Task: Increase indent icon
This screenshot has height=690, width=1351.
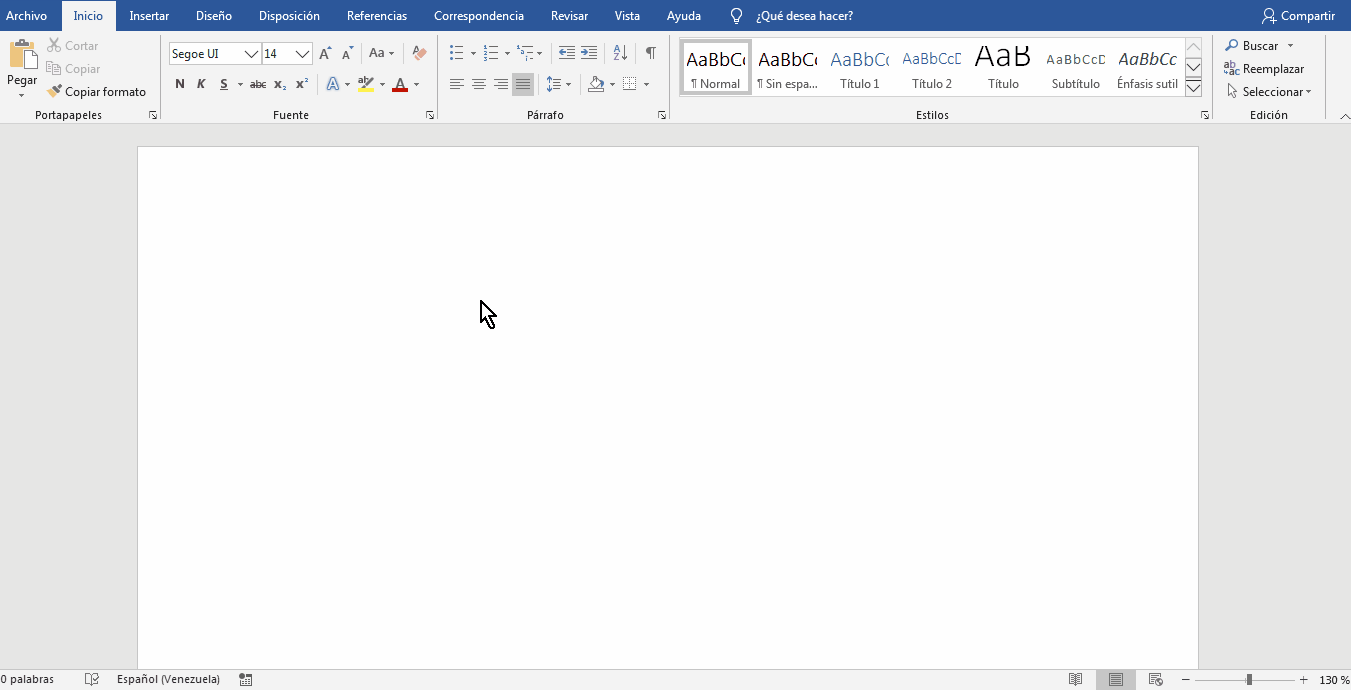Action: (589, 53)
